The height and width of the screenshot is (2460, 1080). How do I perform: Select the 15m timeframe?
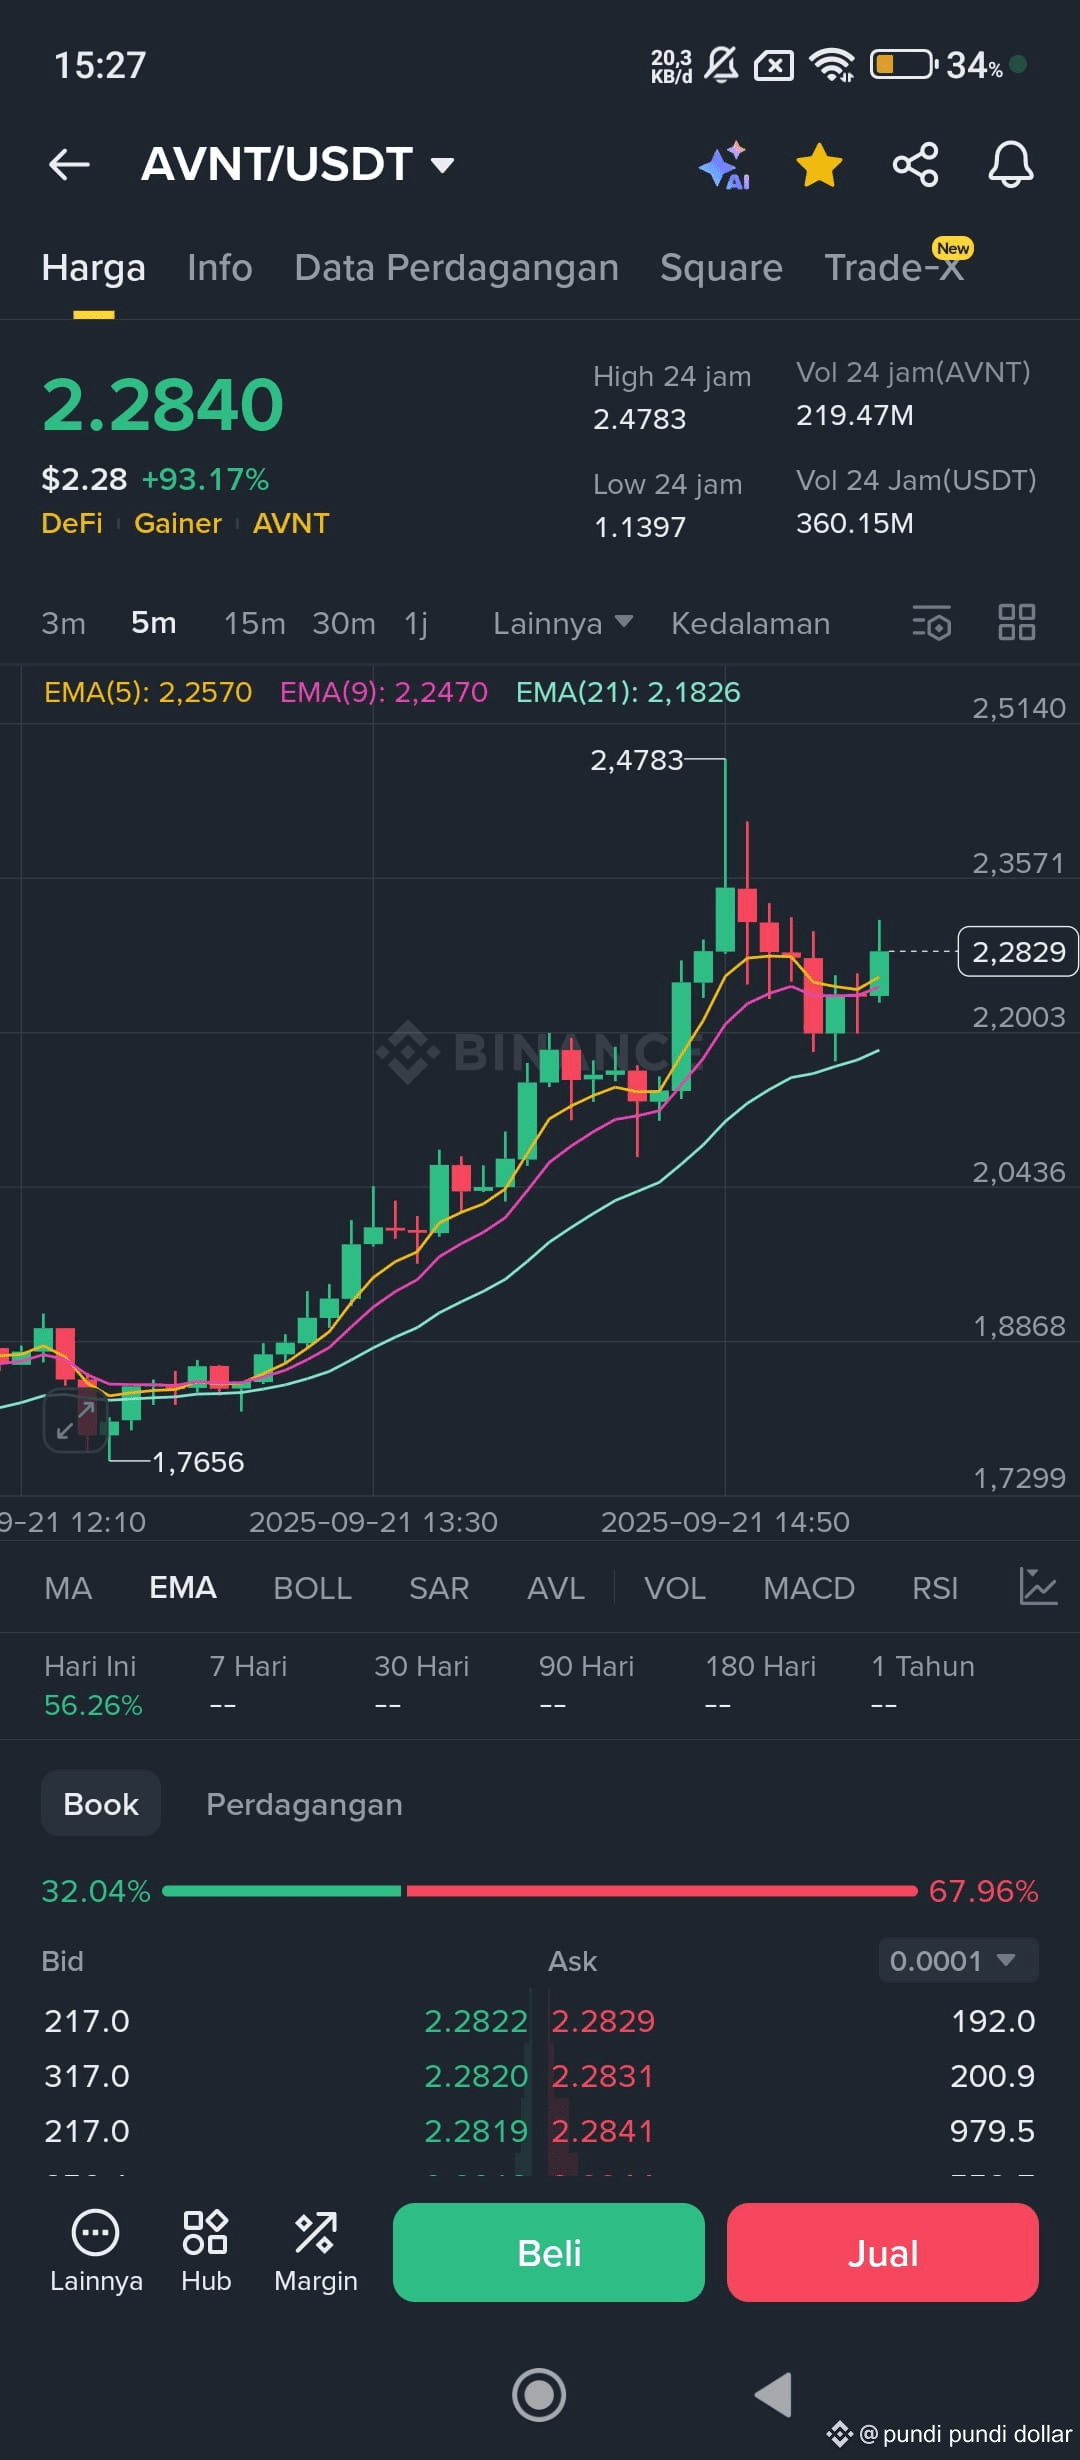[254, 623]
